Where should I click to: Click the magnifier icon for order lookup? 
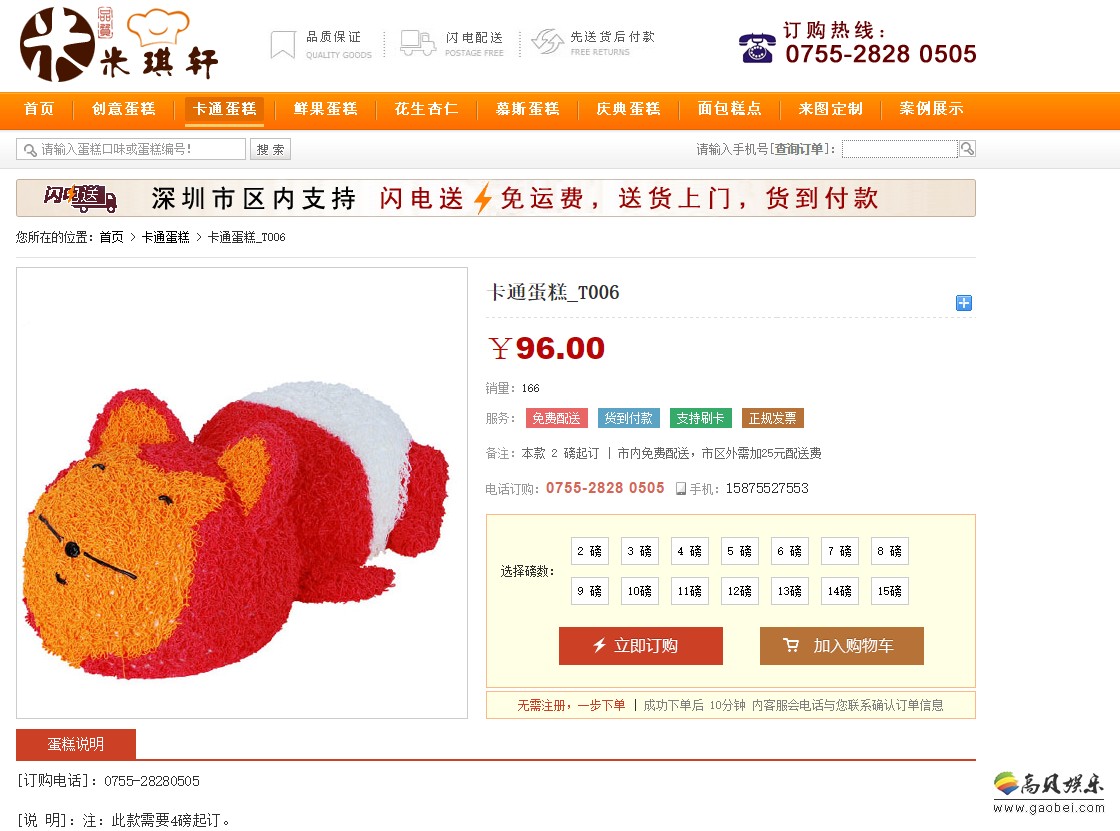[966, 149]
